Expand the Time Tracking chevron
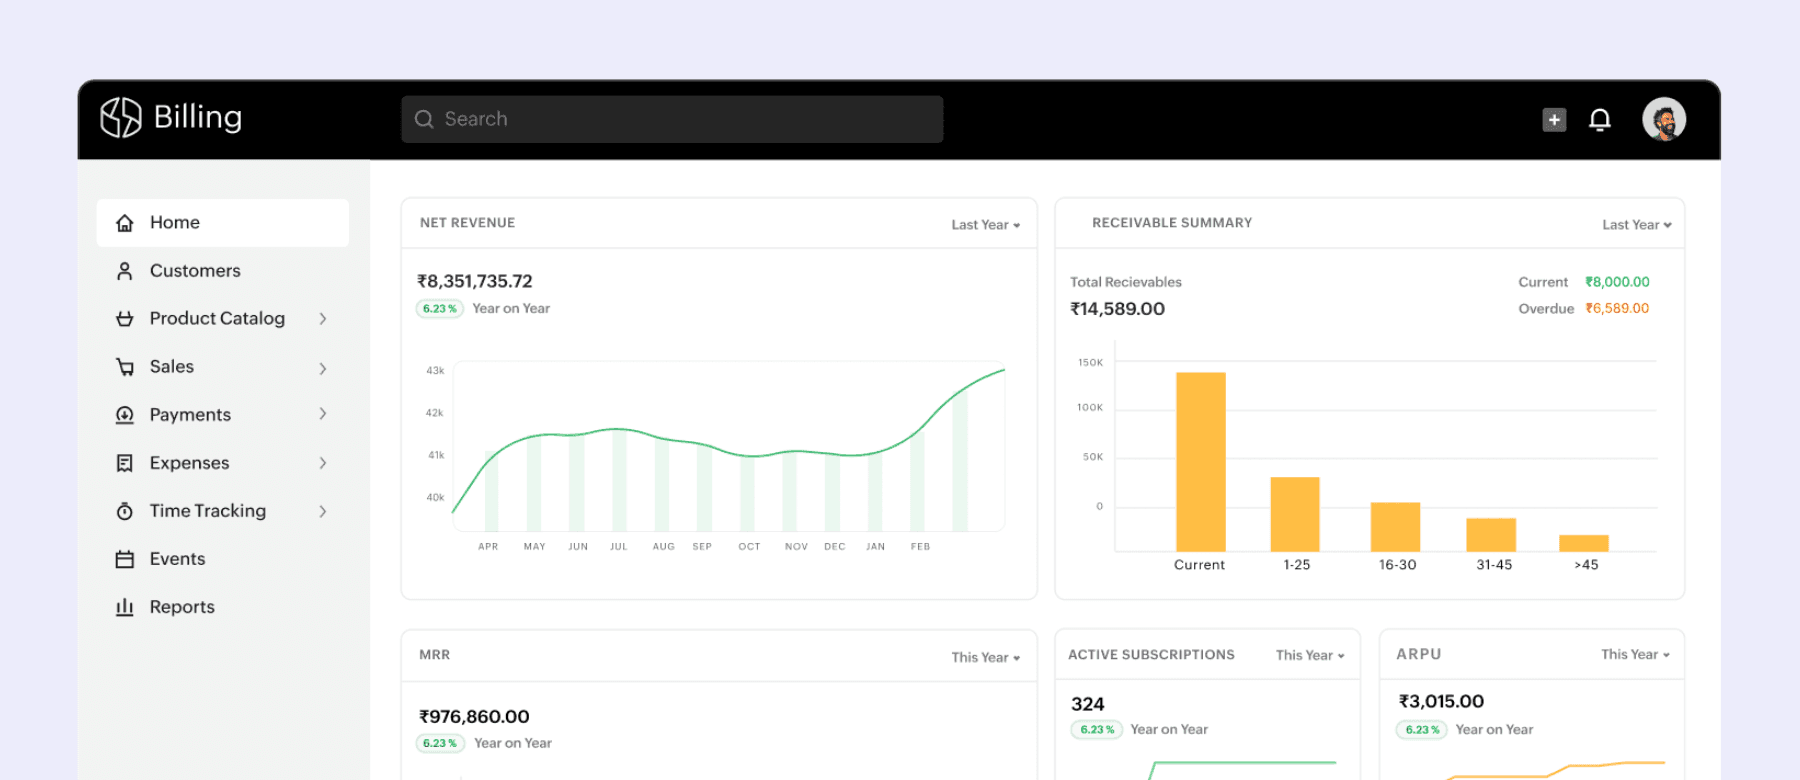This screenshot has width=1800, height=780. pyautogui.click(x=323, y=511)
